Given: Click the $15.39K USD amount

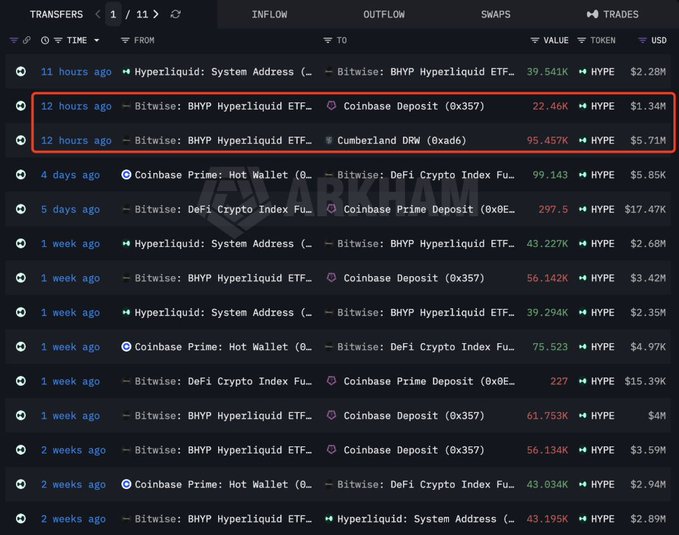Looking at the screenshot, I should 645,382.
